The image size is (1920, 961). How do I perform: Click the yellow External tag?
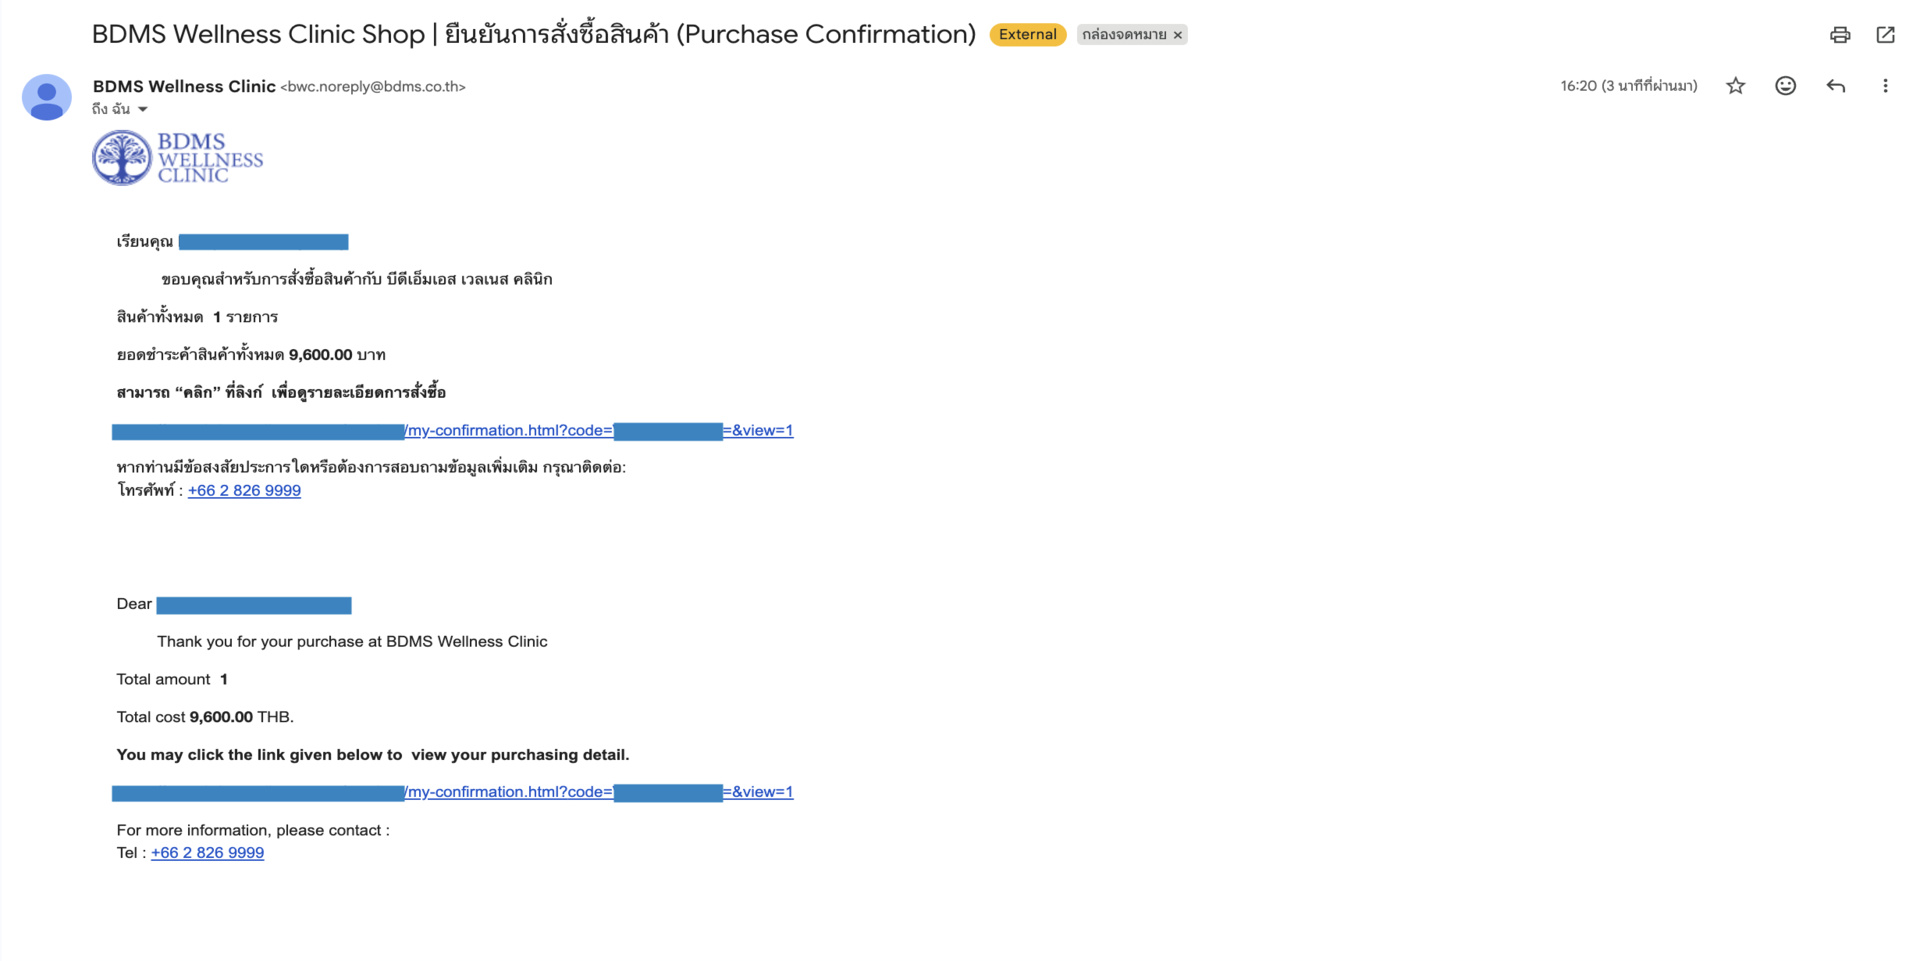1027,35
